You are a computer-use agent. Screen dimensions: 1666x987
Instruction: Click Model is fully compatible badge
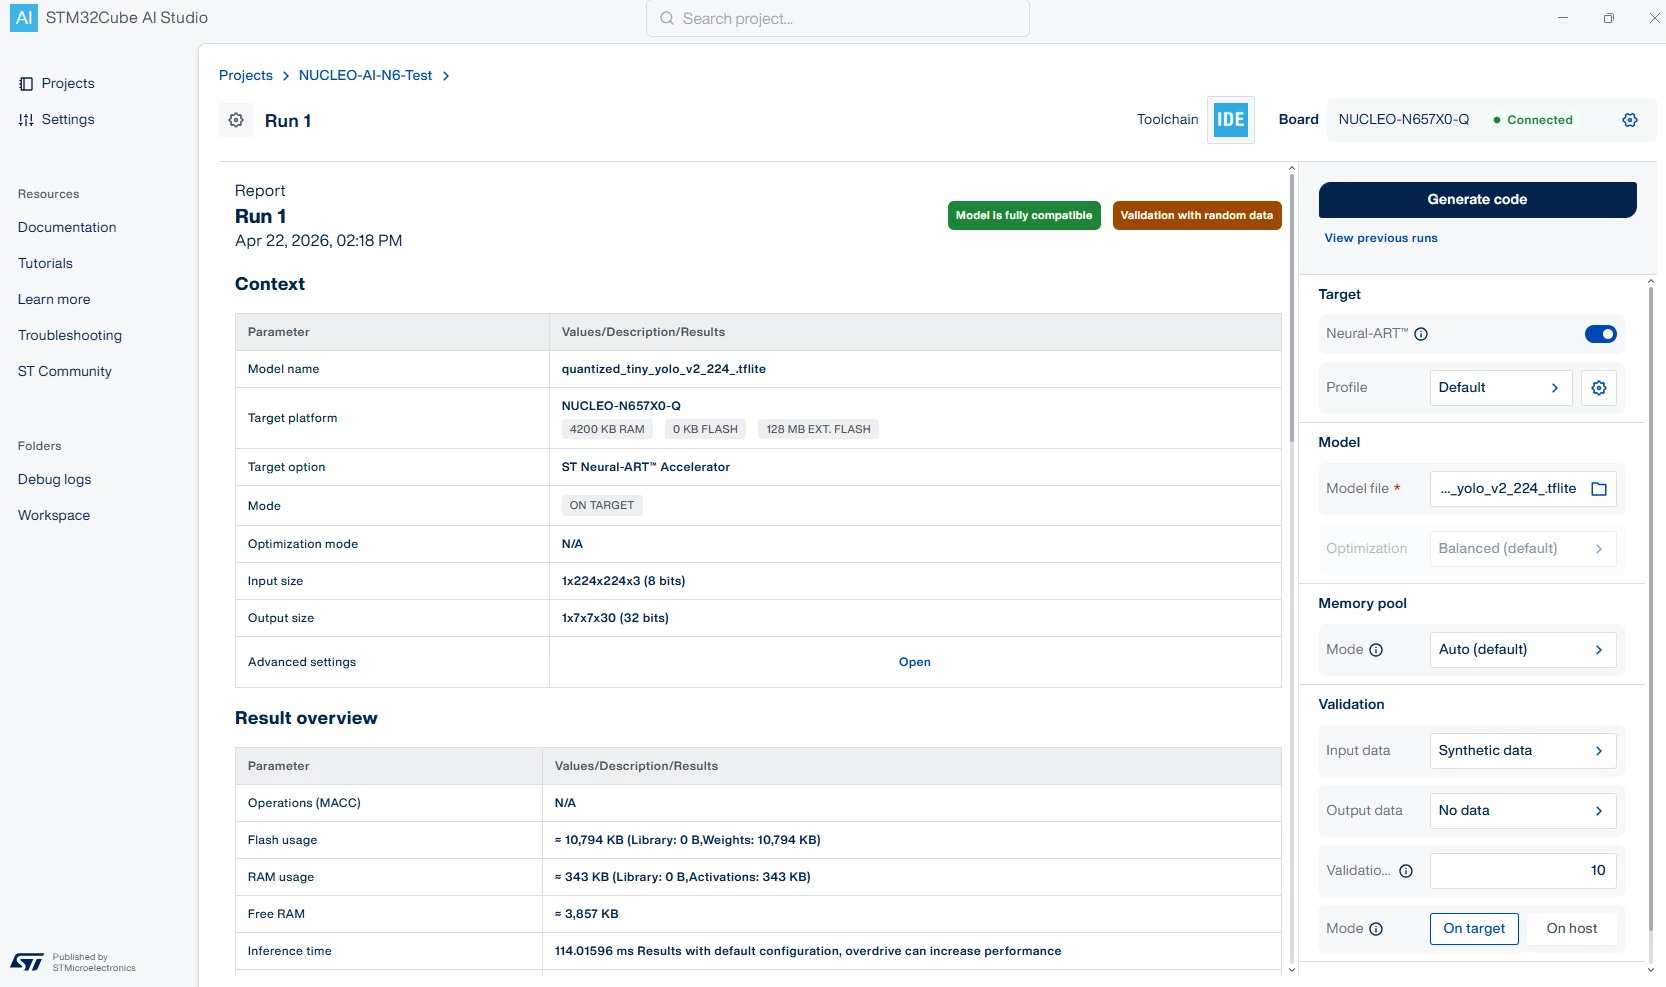point(1024,216)
